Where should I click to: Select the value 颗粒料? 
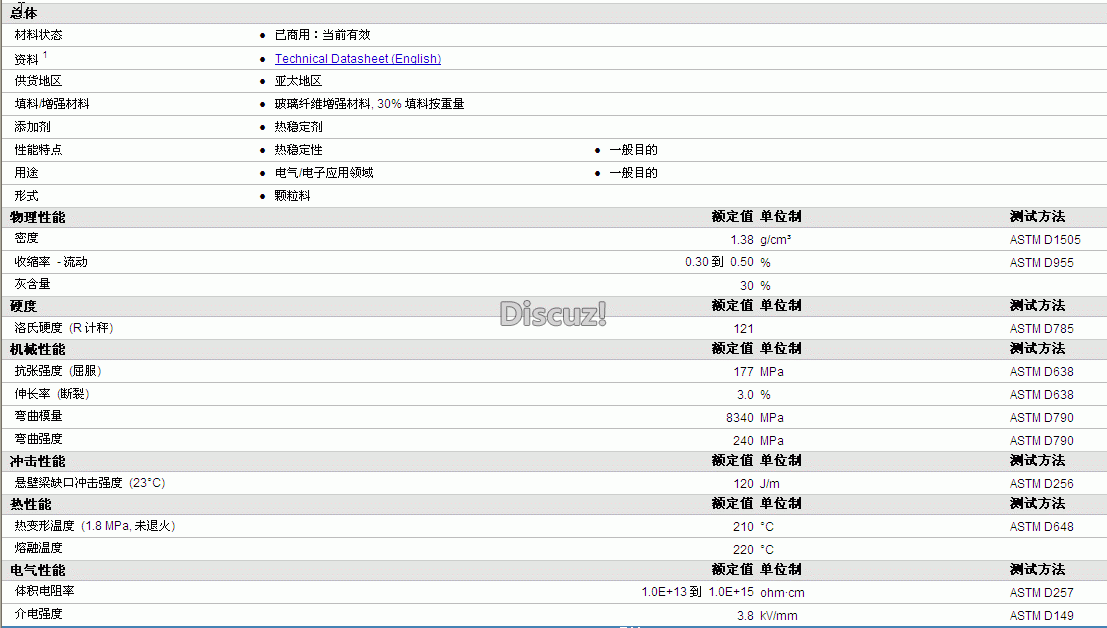(292, 195)
